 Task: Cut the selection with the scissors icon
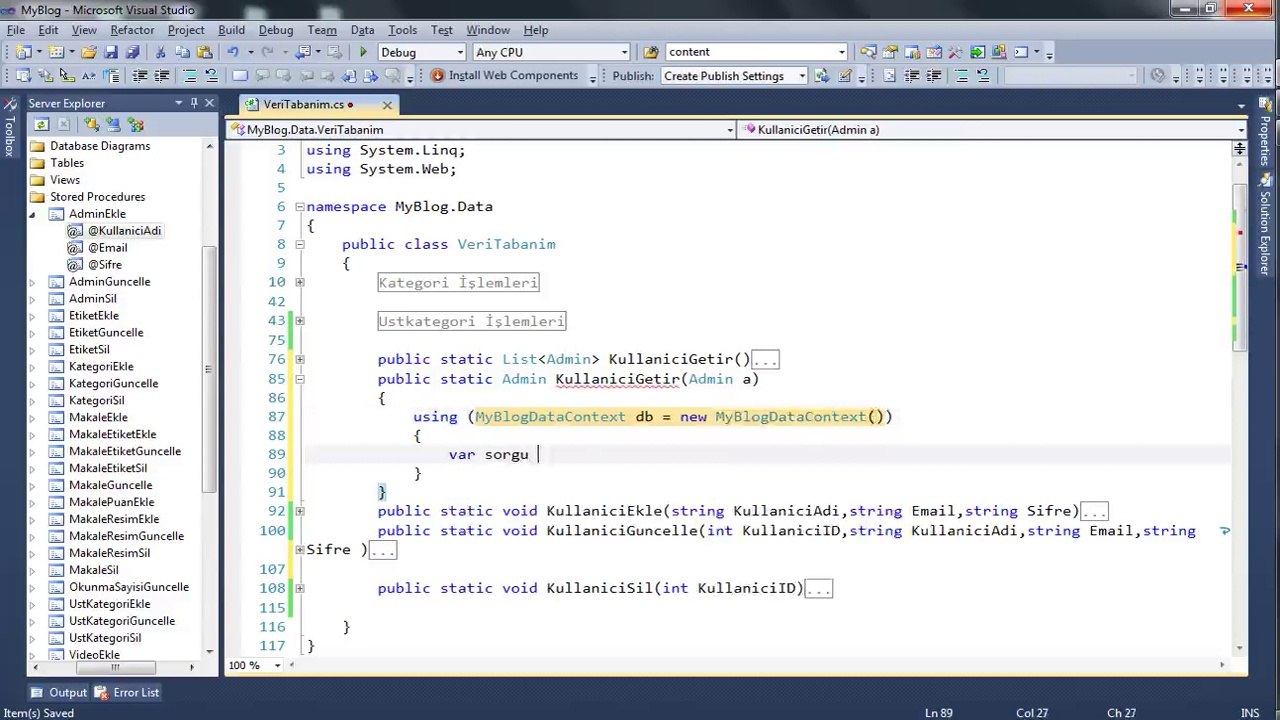pyautogui.click(x=161, y=52)
